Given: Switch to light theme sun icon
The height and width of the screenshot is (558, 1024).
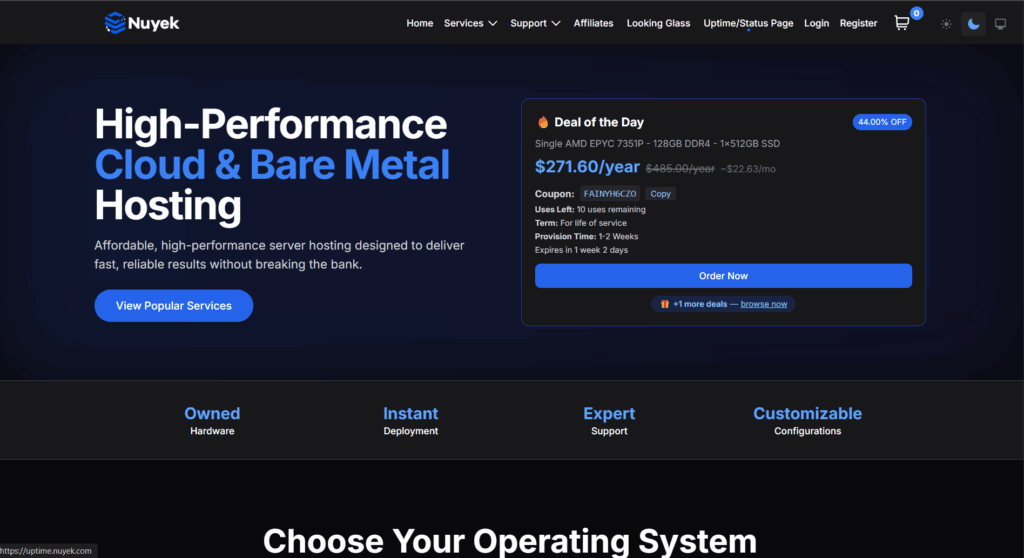Looking at the screenshot, I should 946,24.
